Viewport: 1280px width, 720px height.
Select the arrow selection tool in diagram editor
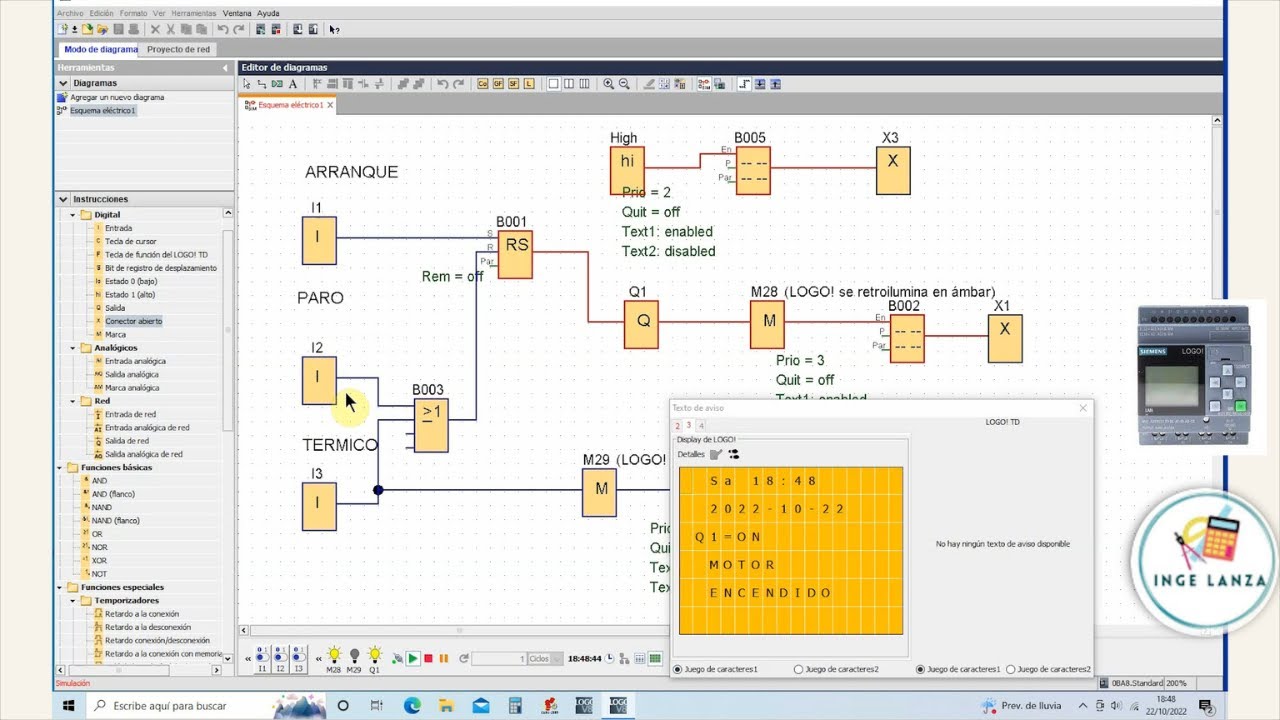pos(248,84)
